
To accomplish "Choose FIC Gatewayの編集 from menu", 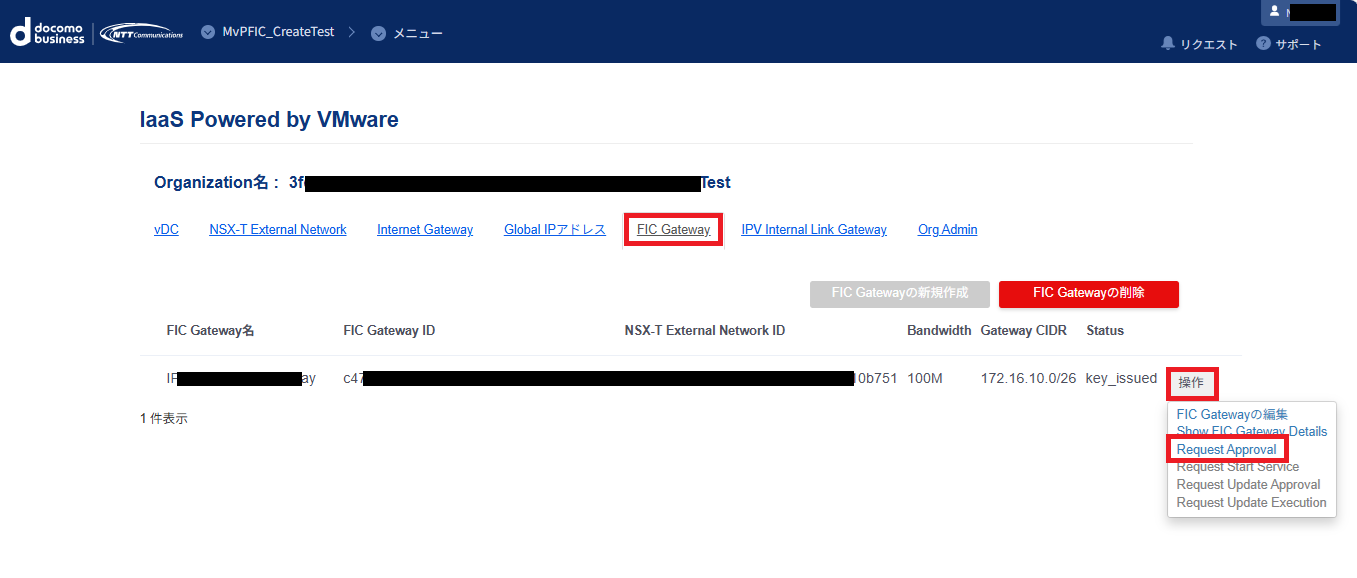I will (1232, 414).
